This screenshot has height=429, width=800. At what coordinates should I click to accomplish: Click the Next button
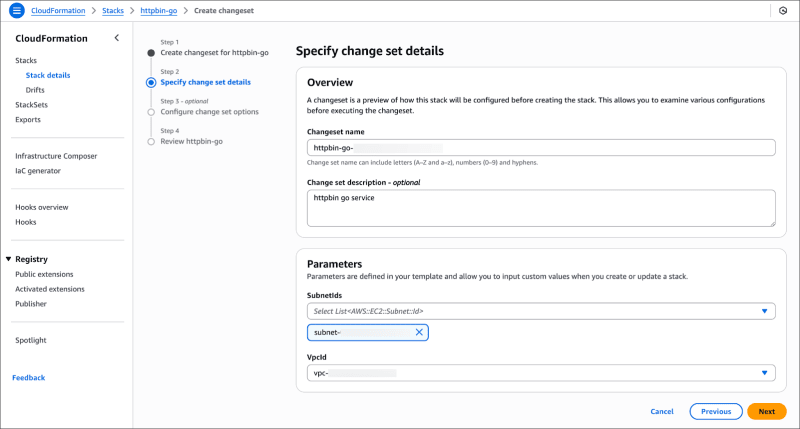point(766,411)
